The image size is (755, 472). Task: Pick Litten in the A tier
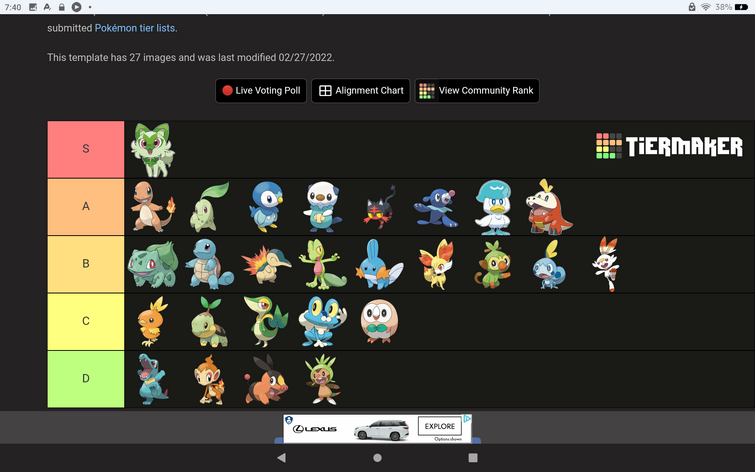tap(379, 208)
